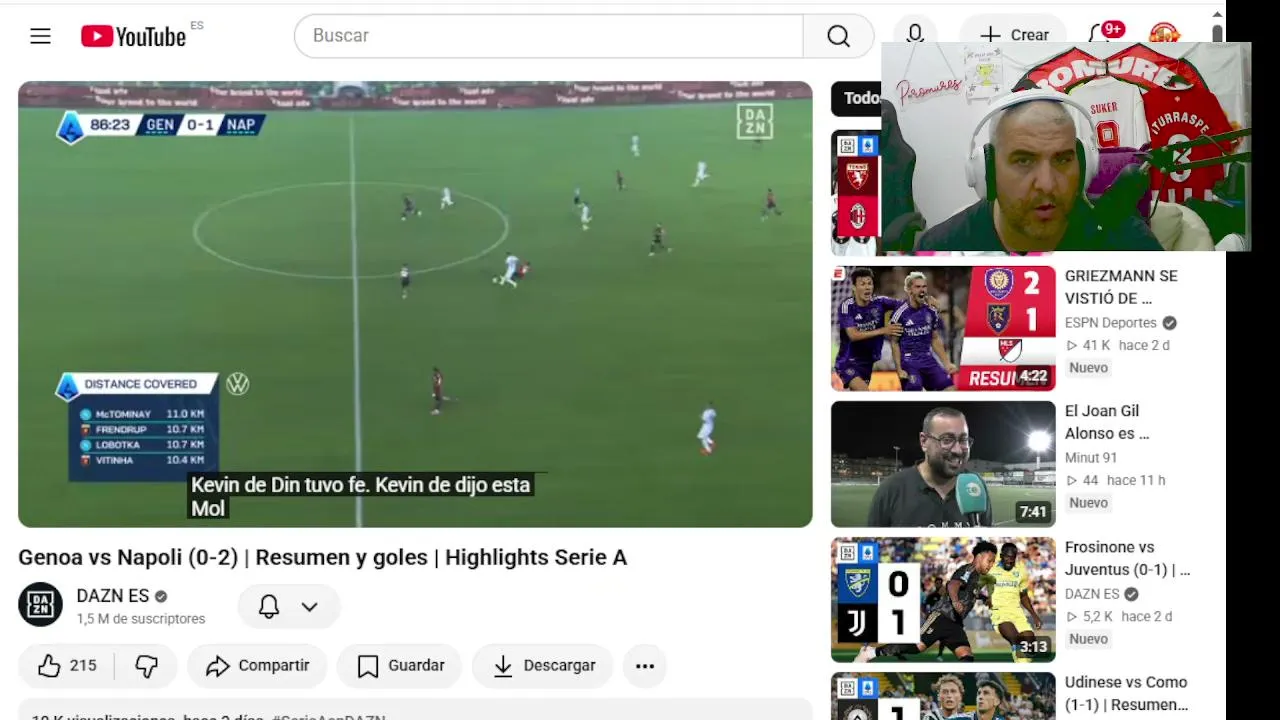Image resolution: width=1280 pixels, height=720 pixels.
Task: Click the Compartir share button
Action: coord(257,666)
